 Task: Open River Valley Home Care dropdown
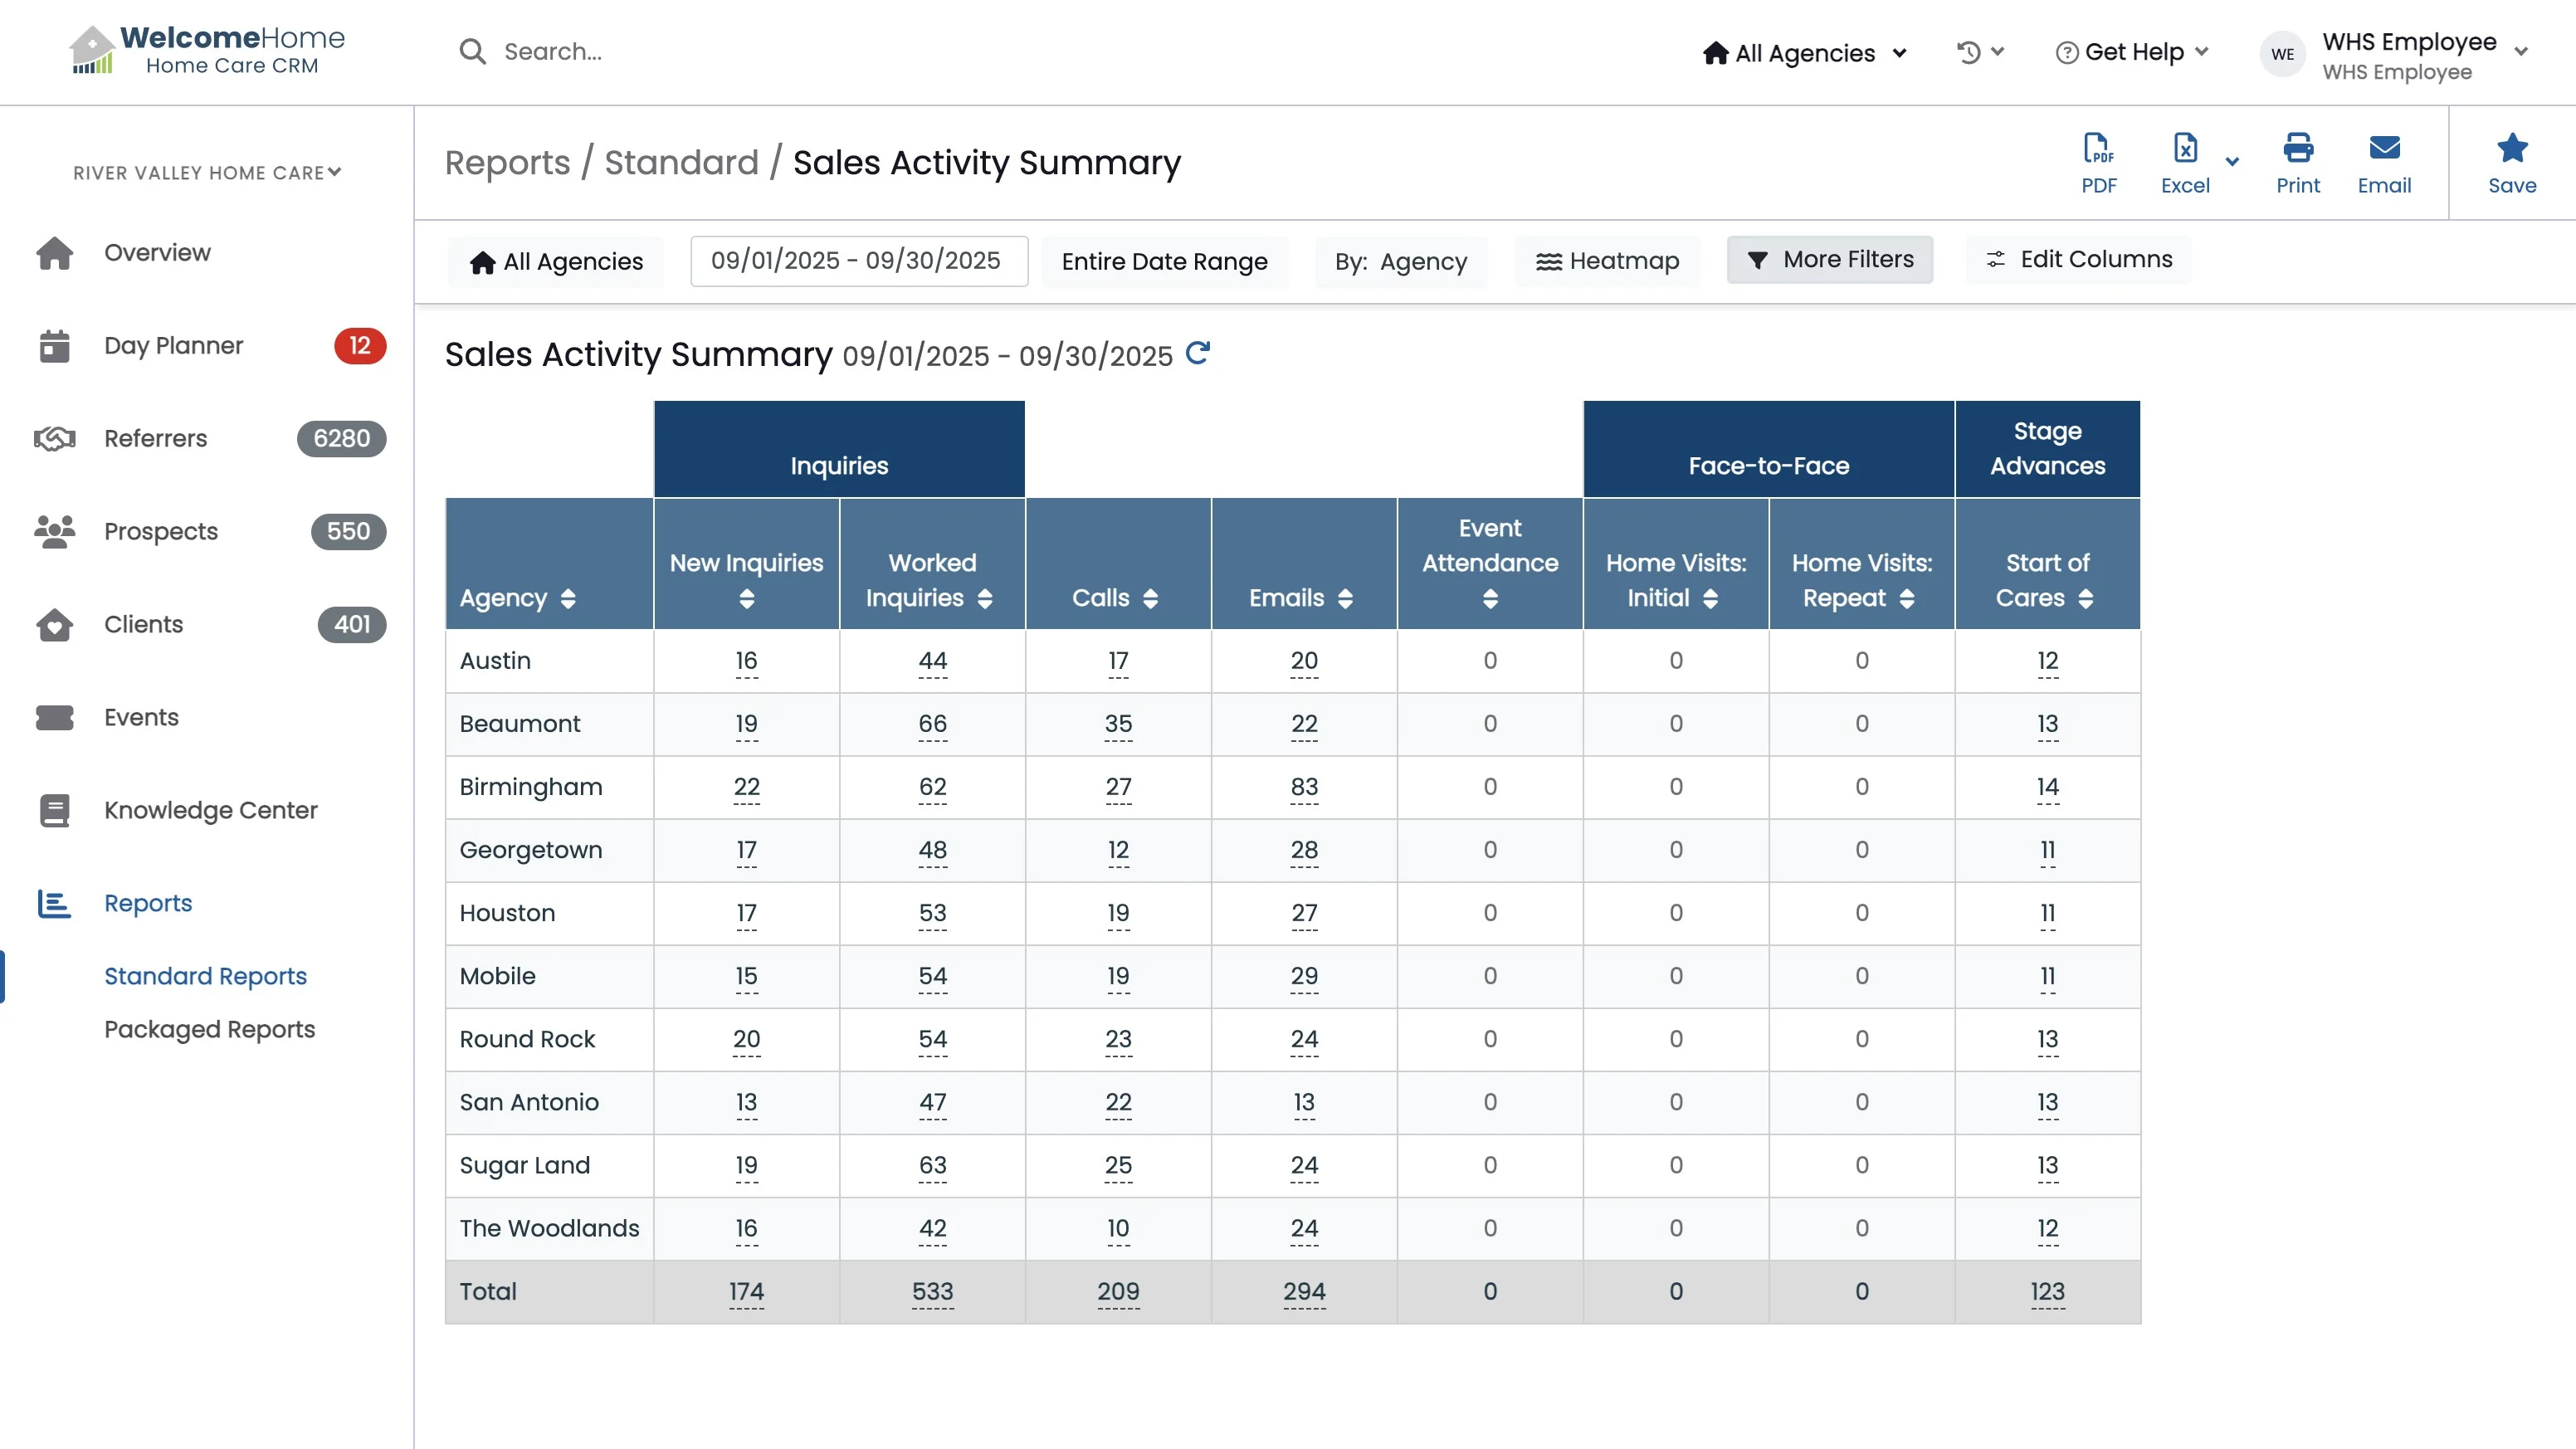pyautogui.click(x=207, y=172)
